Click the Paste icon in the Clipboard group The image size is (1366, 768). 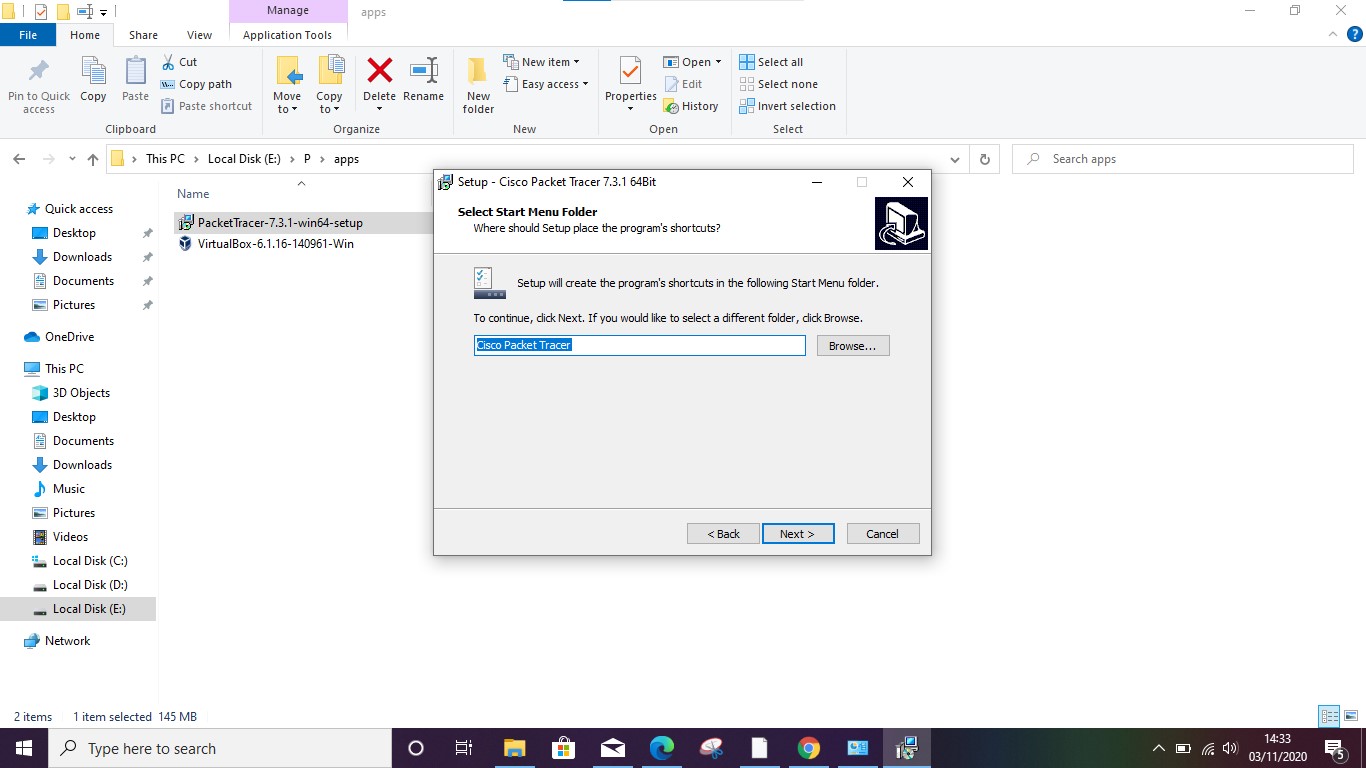[134, 83]
